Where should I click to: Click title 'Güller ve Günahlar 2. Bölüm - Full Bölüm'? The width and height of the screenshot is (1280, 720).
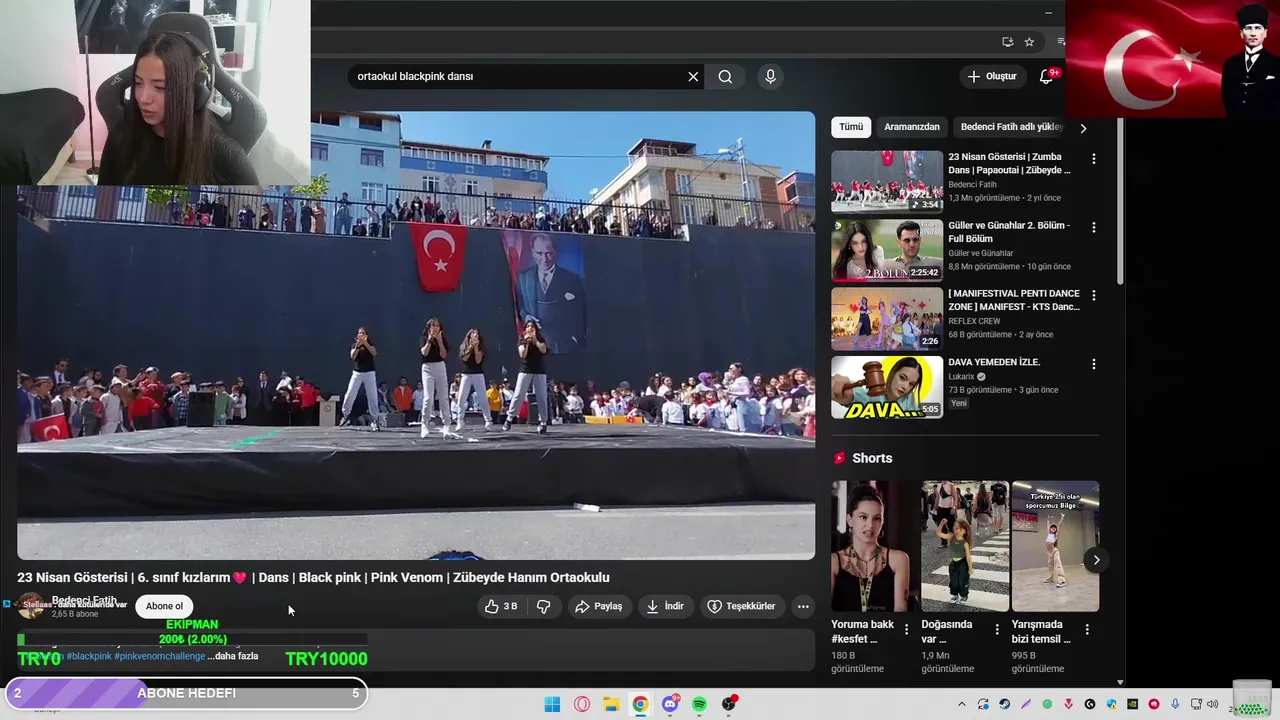pos(1009,232)
